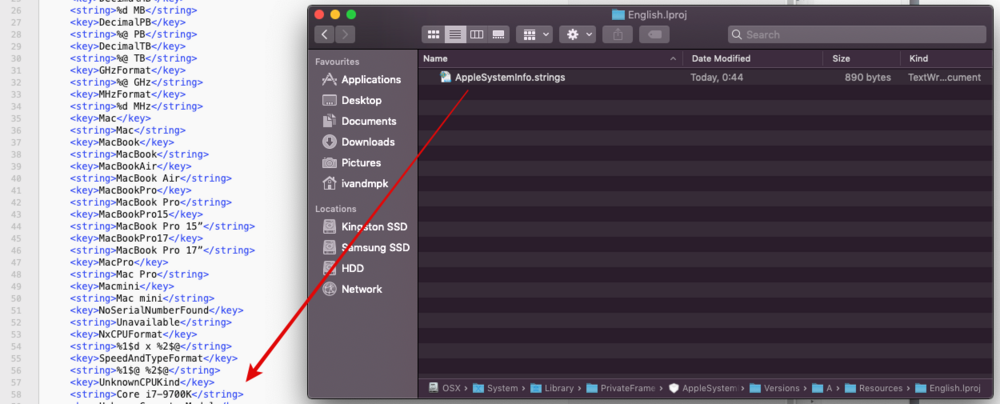Open Downloads in the sidebar
Screen dimensions: 1000x404
[x=367, y=142]
